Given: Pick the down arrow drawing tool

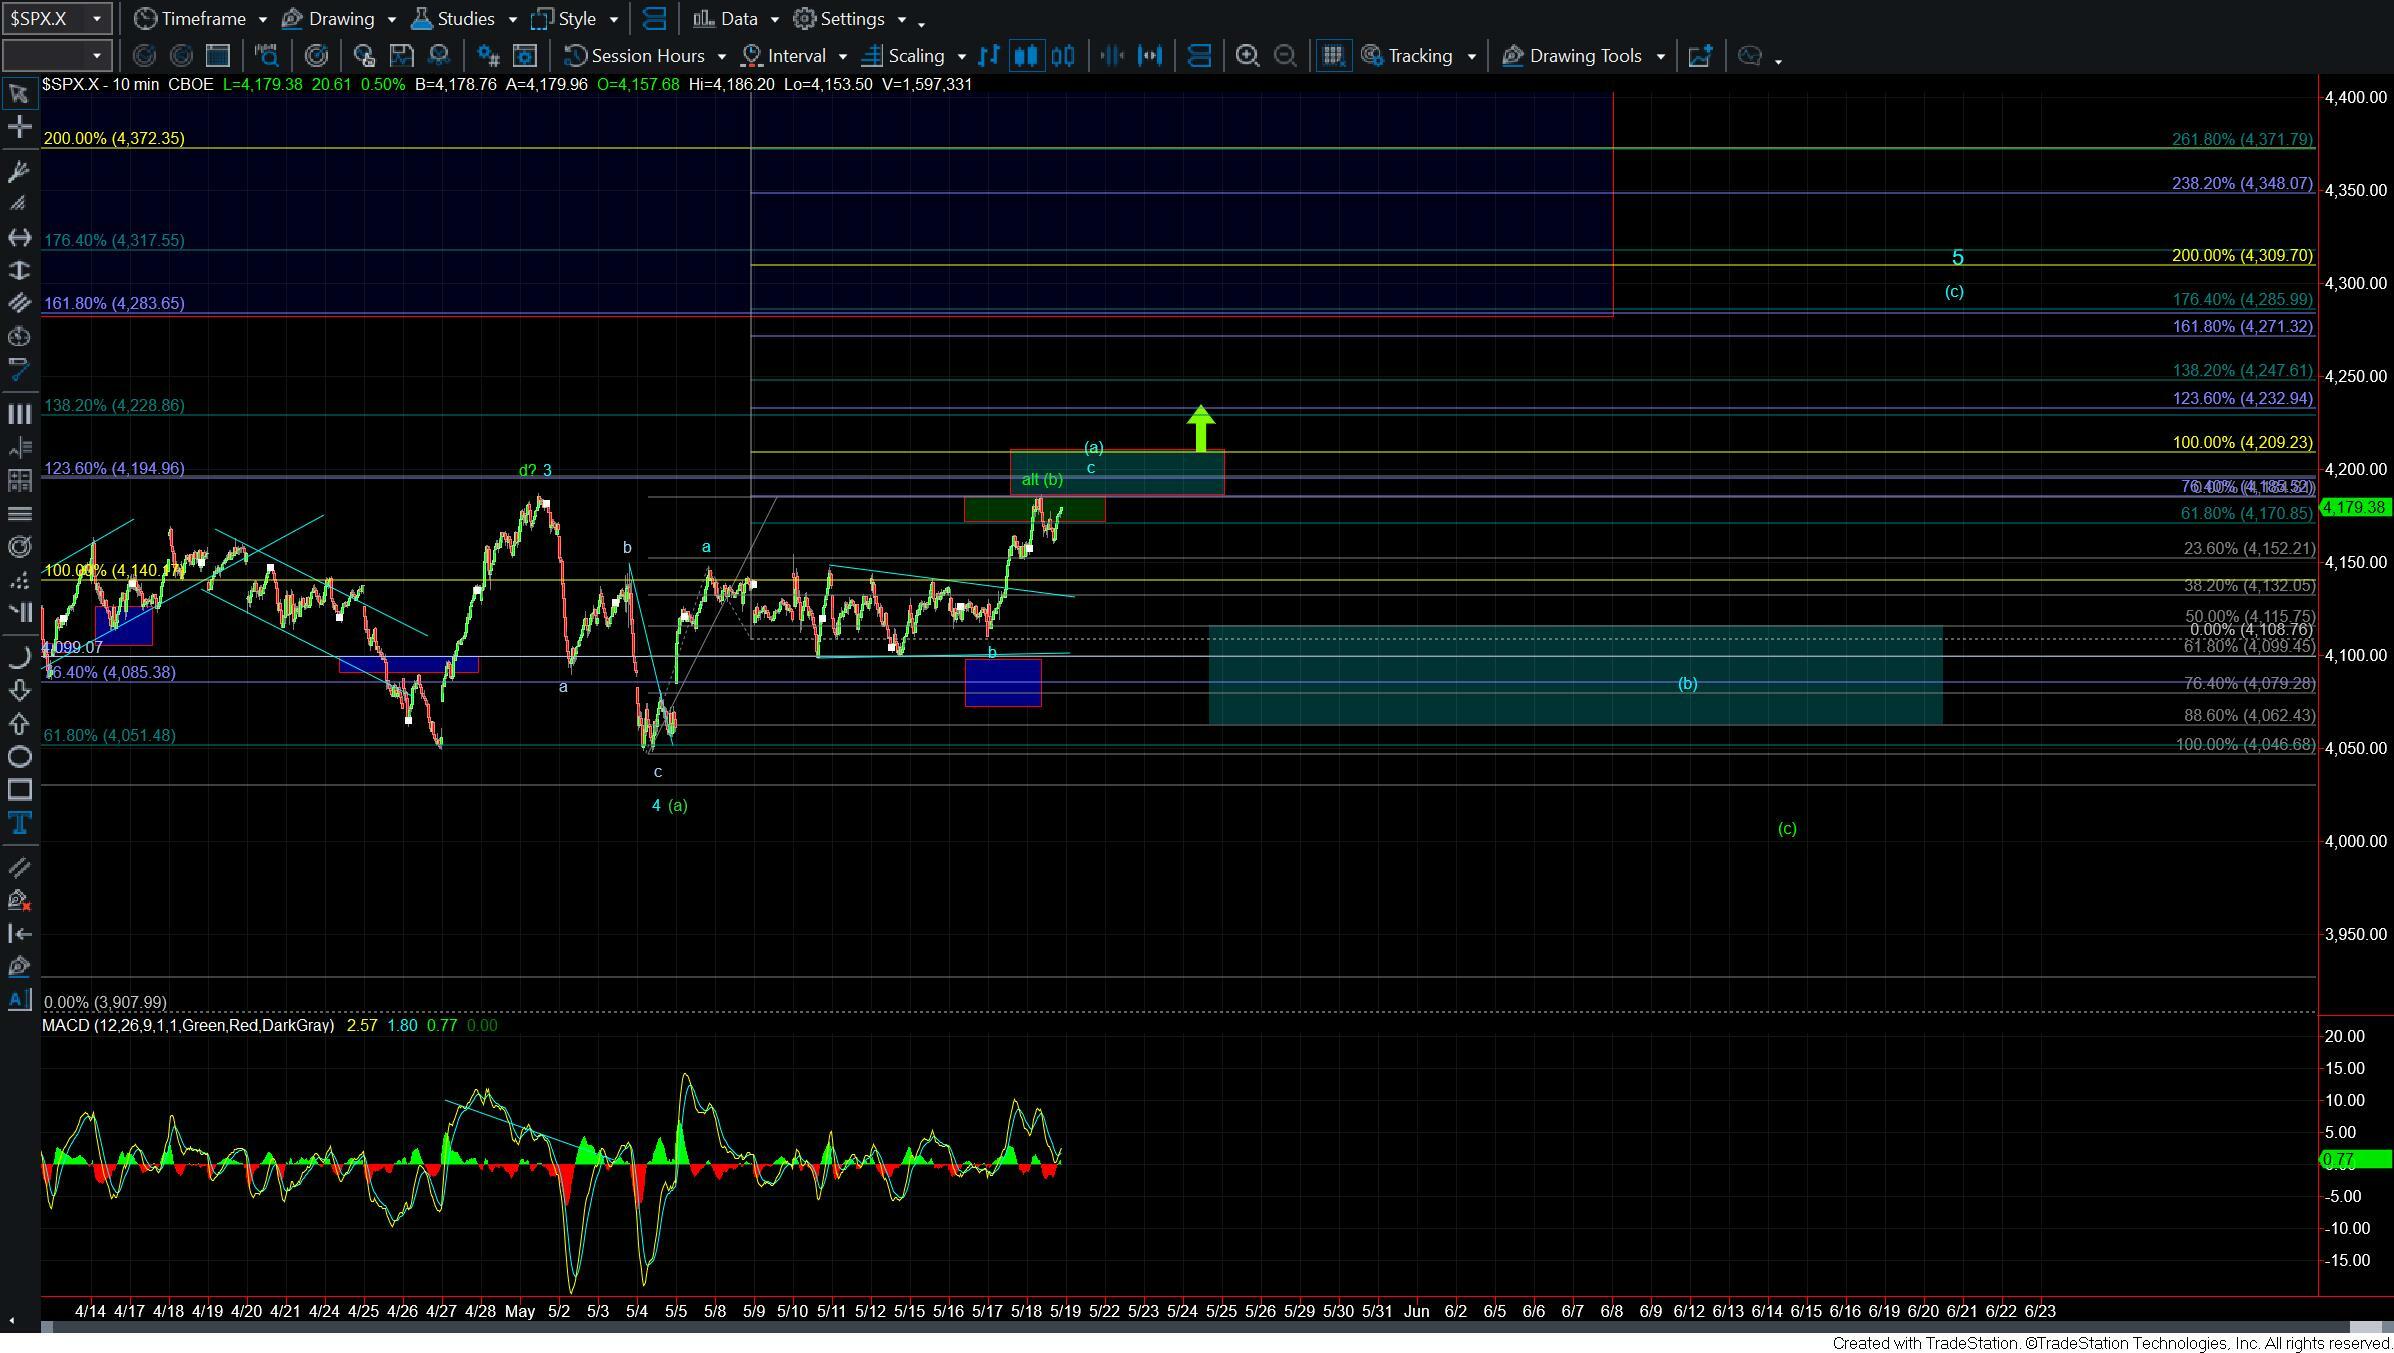Looking at the screenshot, I should pos(18,690).
